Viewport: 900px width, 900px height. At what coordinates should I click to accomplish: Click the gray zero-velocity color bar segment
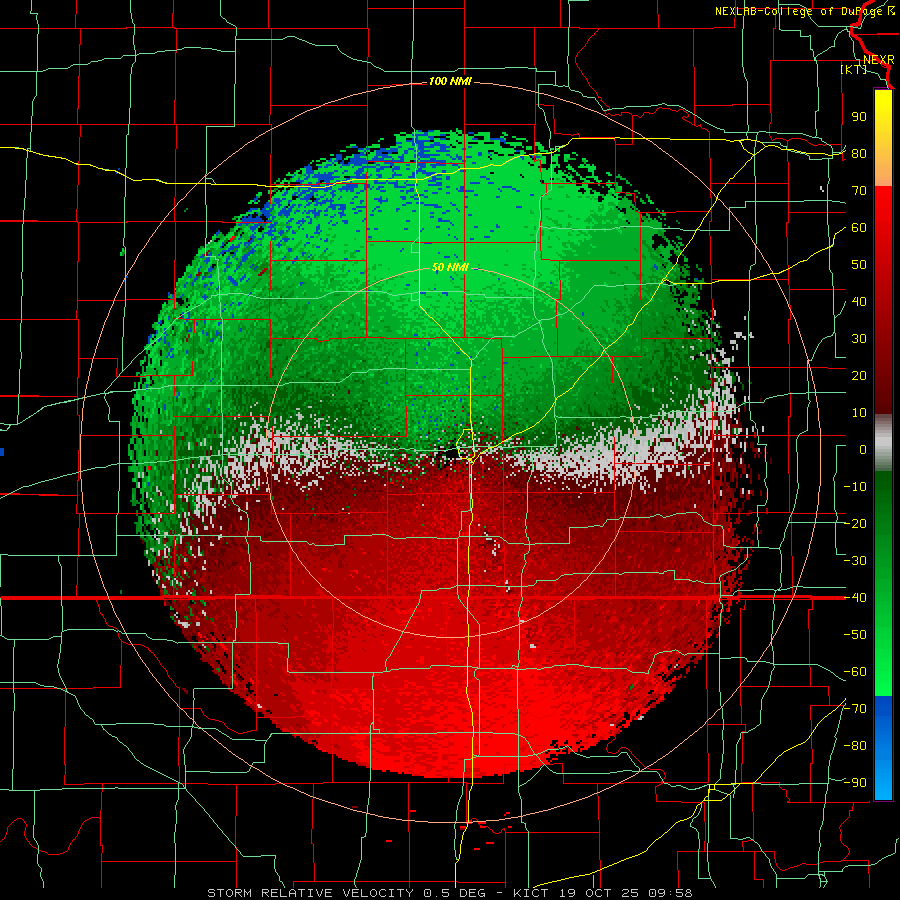point(883,443)
